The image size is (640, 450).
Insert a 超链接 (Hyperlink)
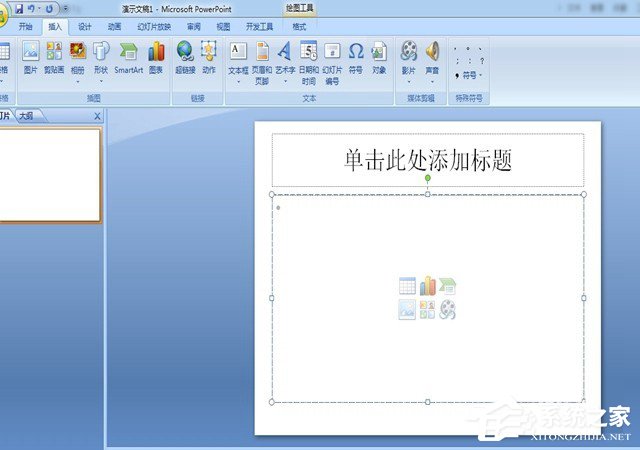185,56
